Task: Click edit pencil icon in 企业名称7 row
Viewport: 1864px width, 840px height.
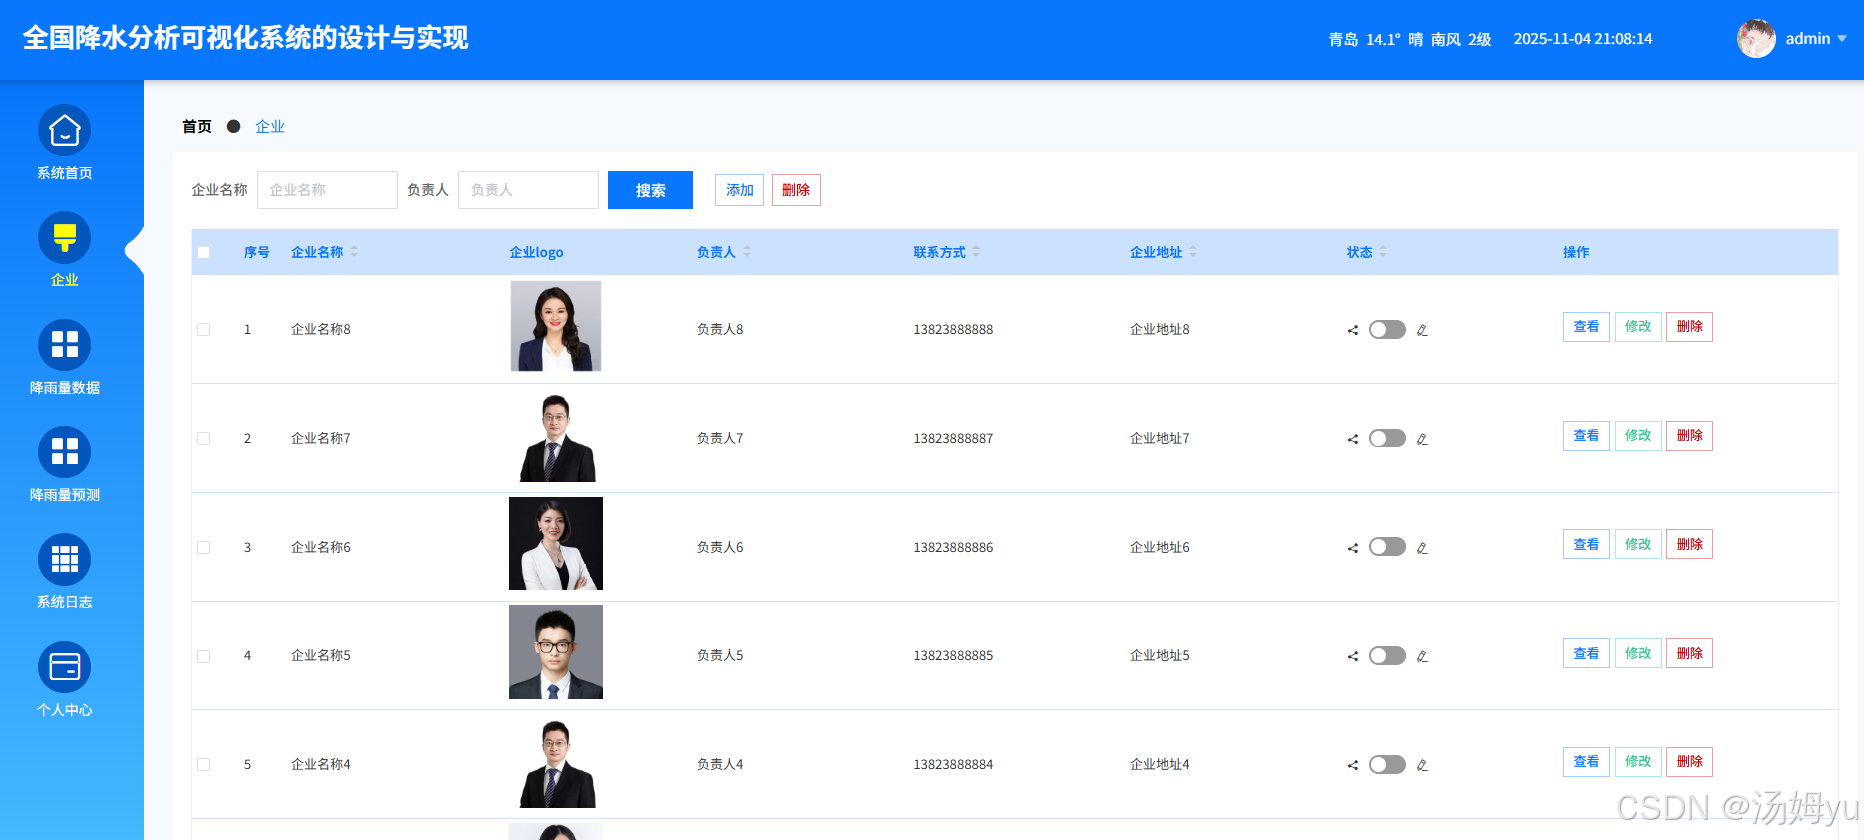Action: pos(1422,439)
